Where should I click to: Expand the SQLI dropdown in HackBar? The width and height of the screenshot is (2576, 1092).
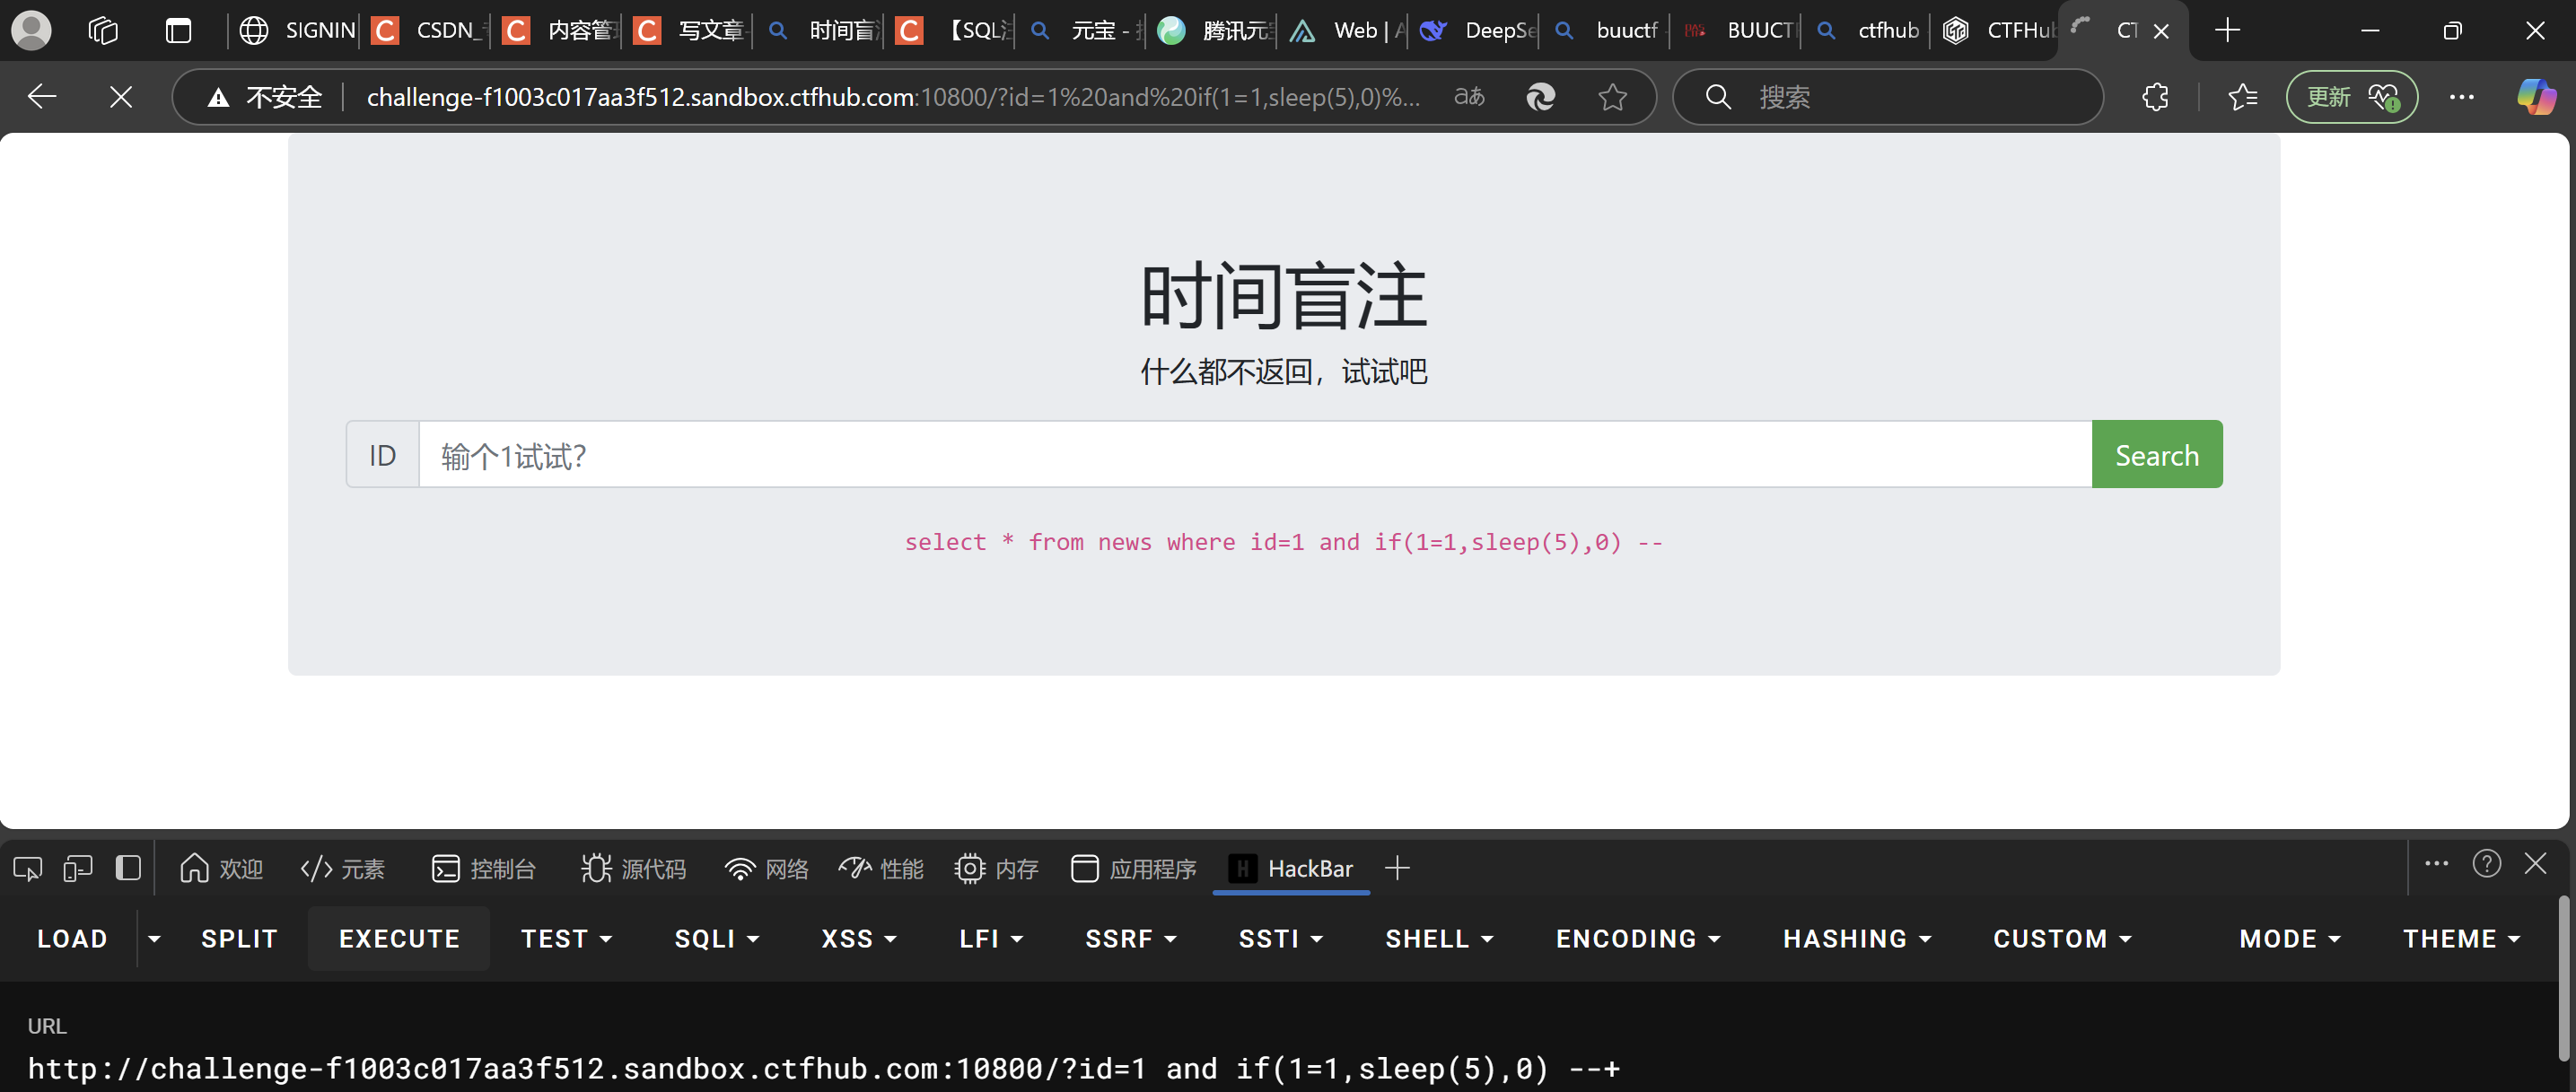(x=716, y=939)
